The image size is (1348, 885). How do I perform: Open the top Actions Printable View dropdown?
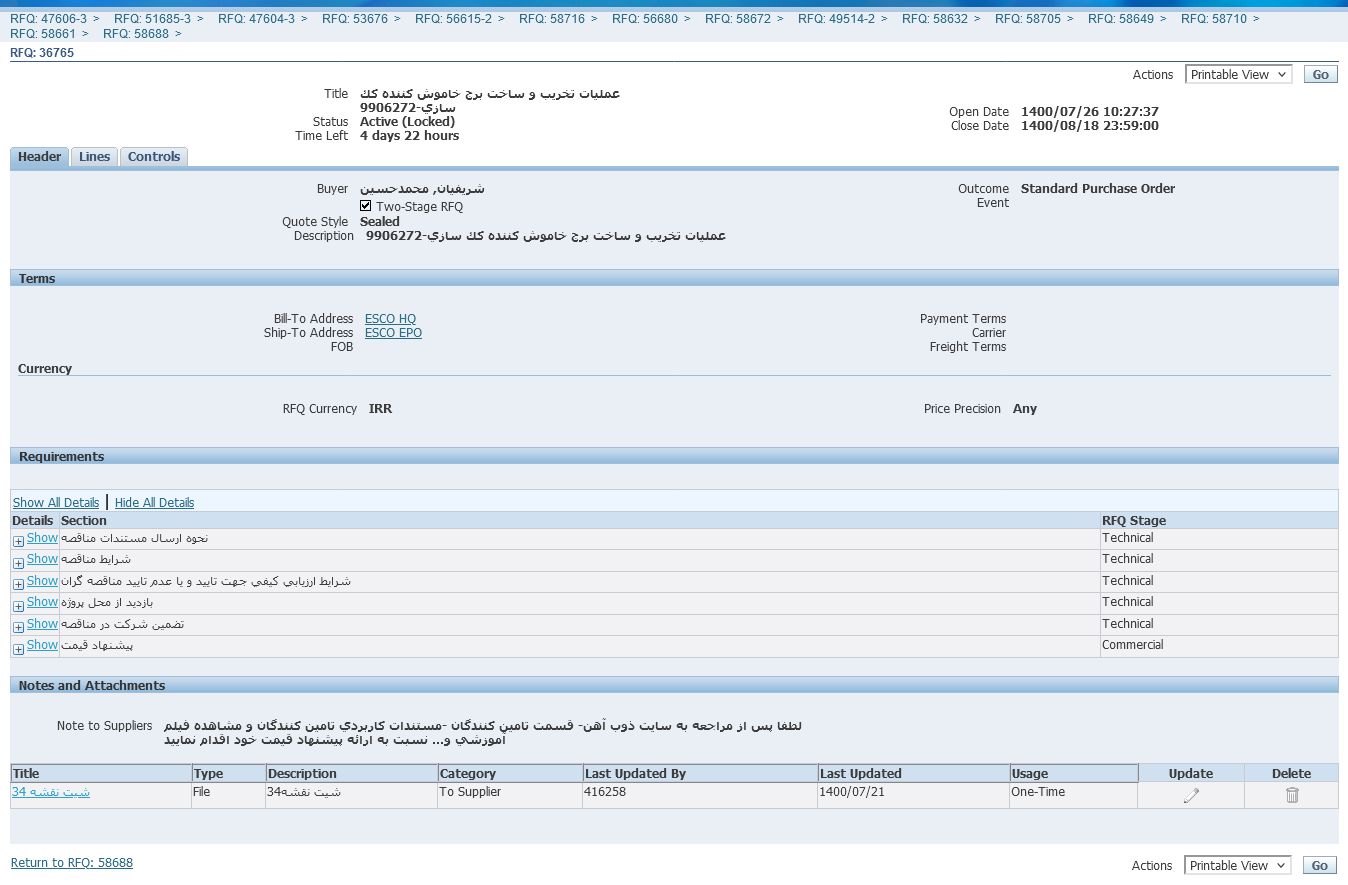(x=1238, y=74)
